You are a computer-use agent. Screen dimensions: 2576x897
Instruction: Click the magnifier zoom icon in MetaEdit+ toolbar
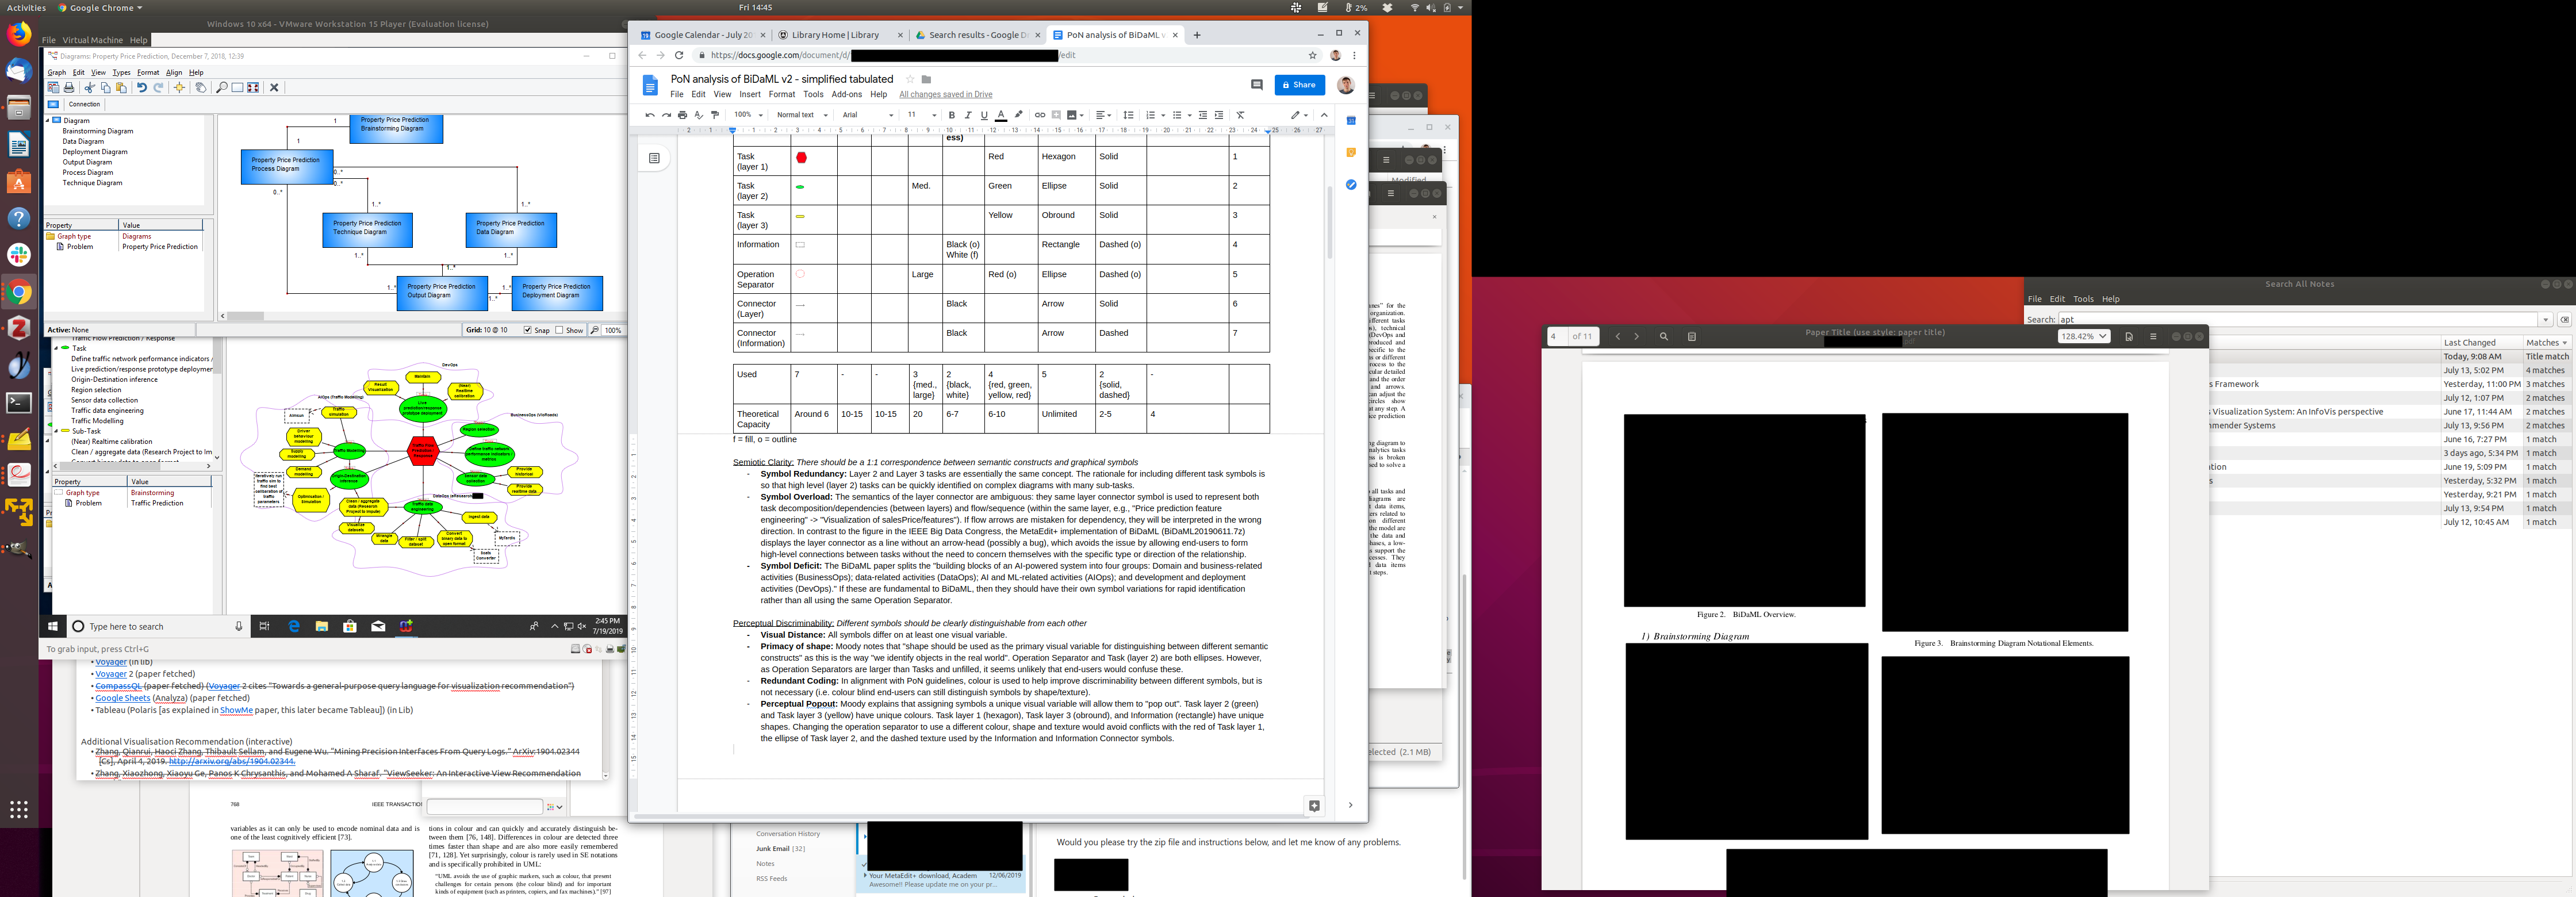pos(222,87)
